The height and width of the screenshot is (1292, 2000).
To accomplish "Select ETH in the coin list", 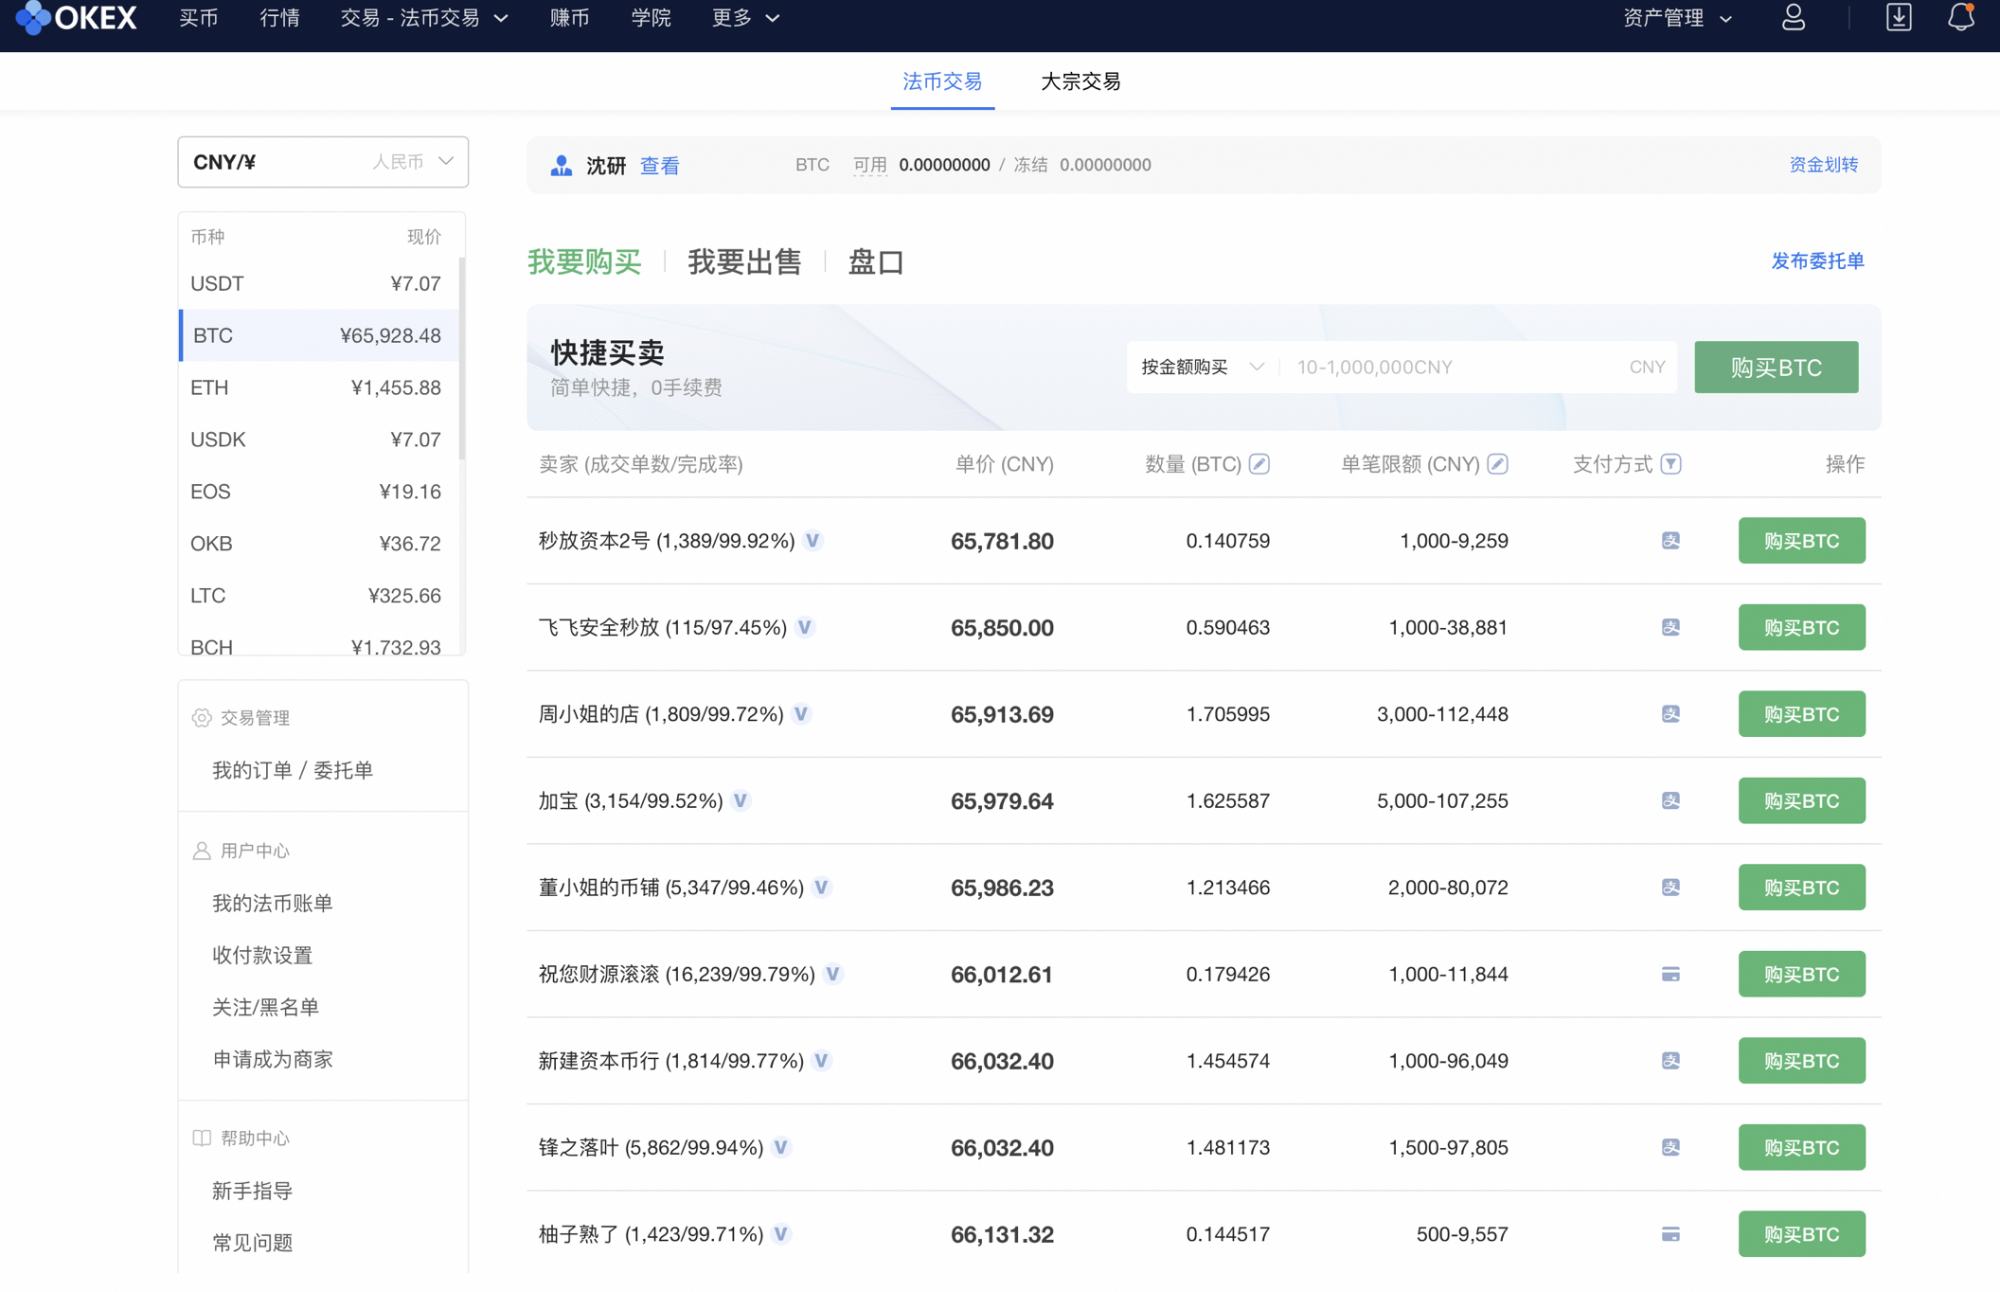I will click(319, 388).
